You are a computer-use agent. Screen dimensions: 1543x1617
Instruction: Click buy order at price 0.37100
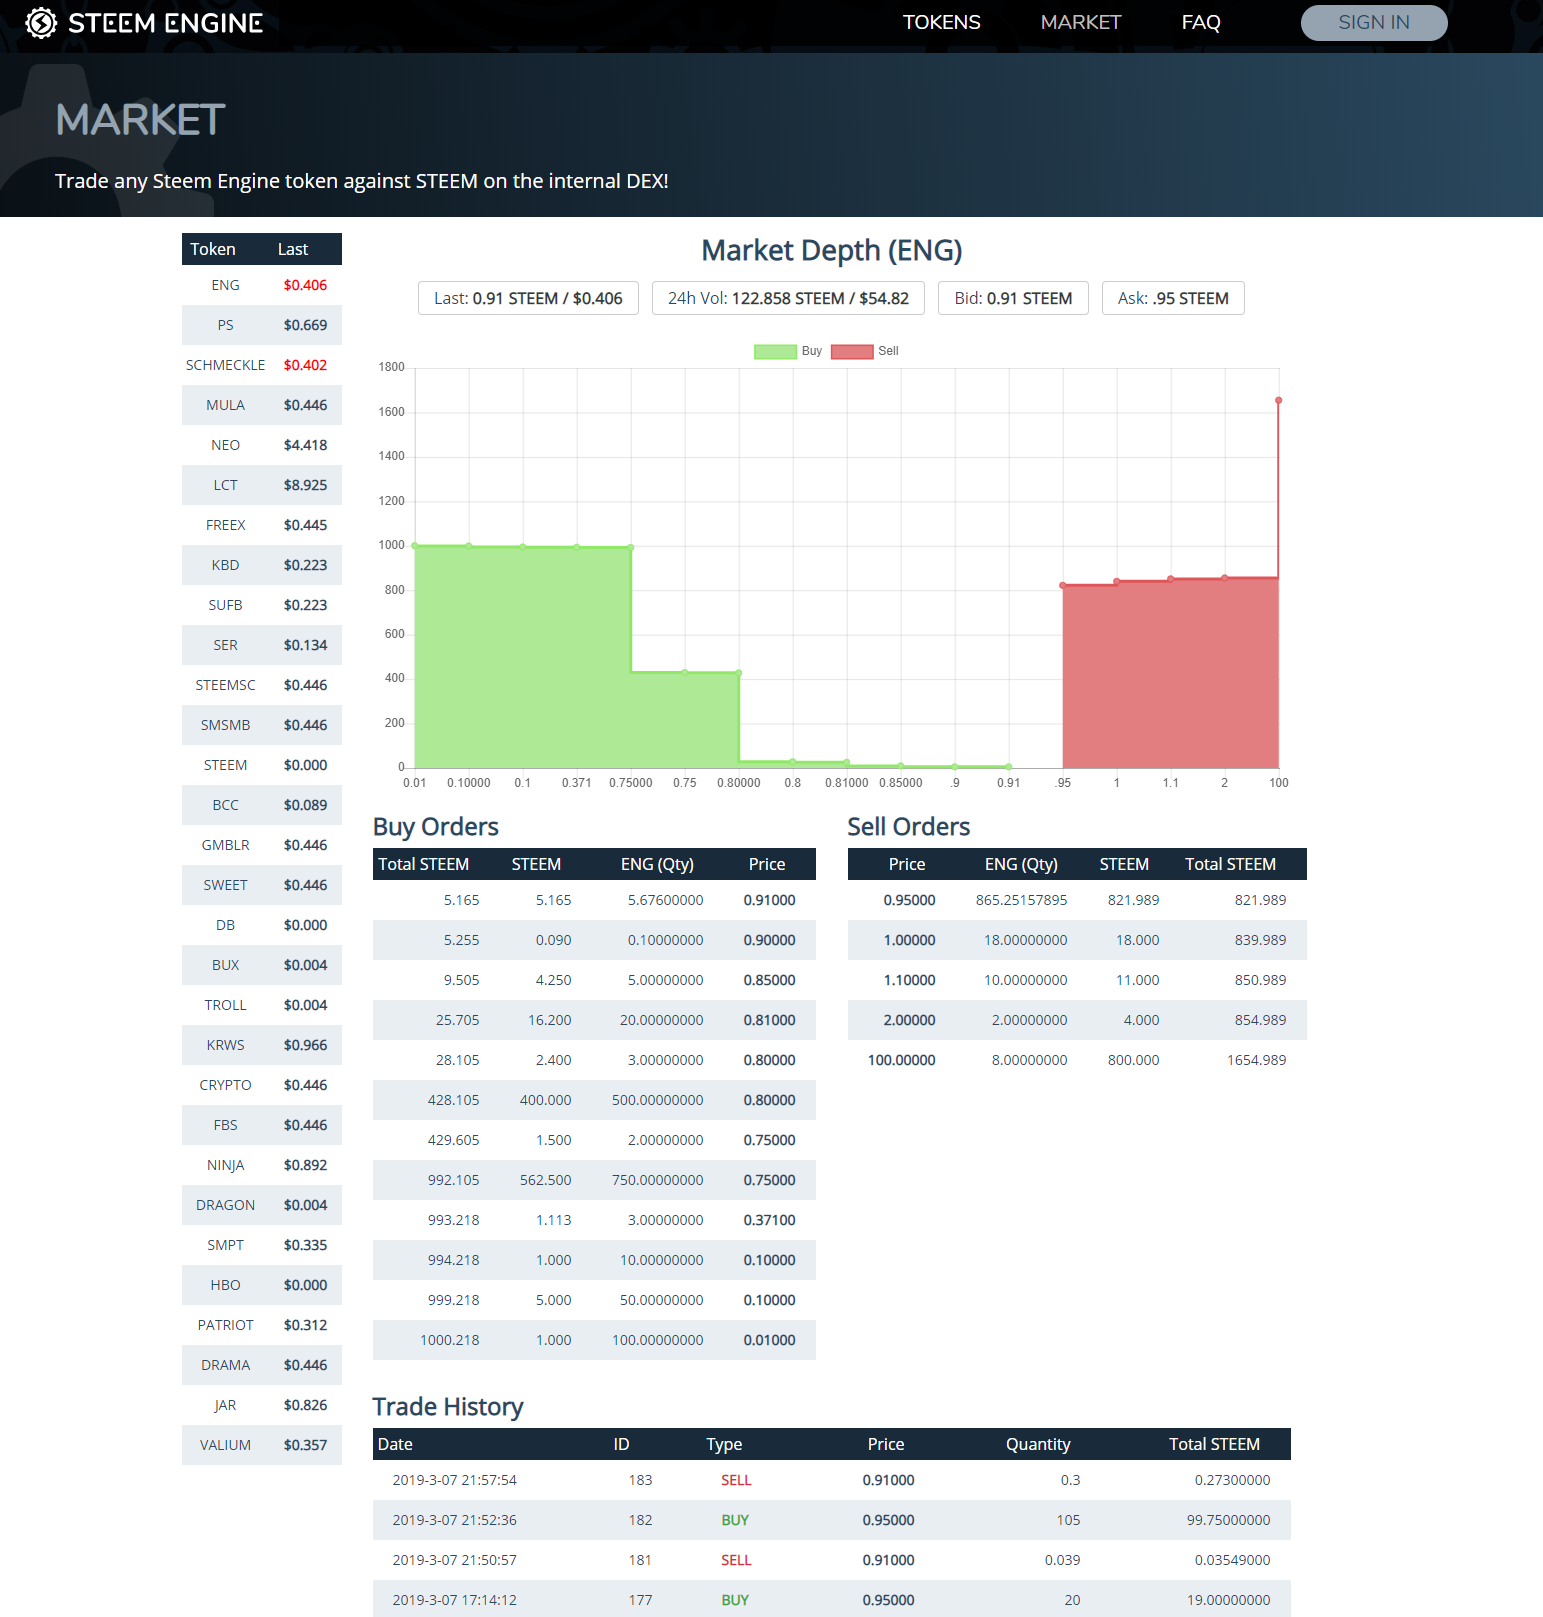pyautogui.click(x=594, y=1220)
